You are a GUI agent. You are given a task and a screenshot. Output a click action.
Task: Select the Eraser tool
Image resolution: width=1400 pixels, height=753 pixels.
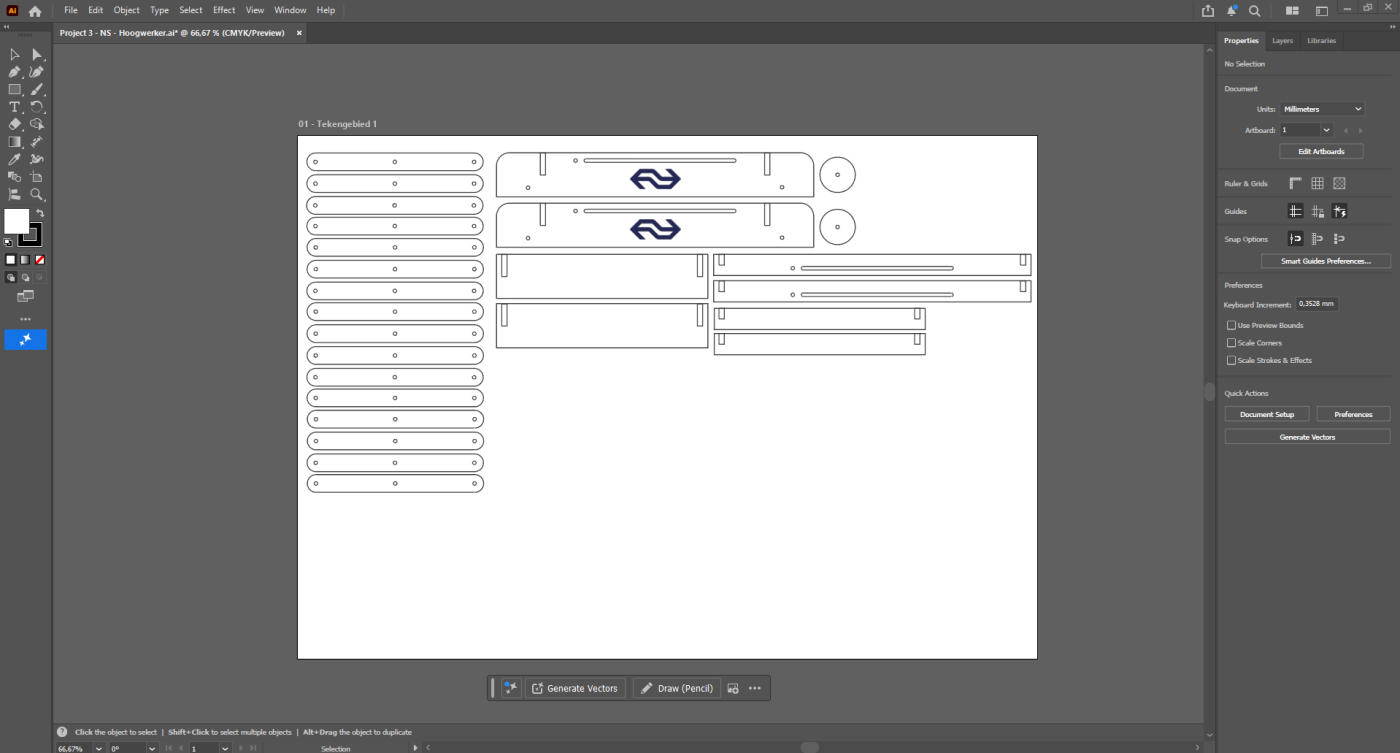15,124
